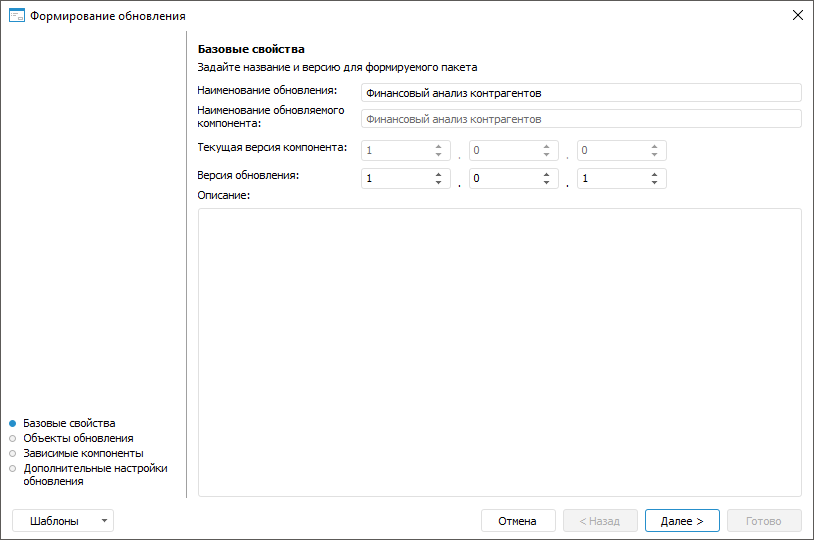Open the Дополнительные настройки обновления step

95,468
